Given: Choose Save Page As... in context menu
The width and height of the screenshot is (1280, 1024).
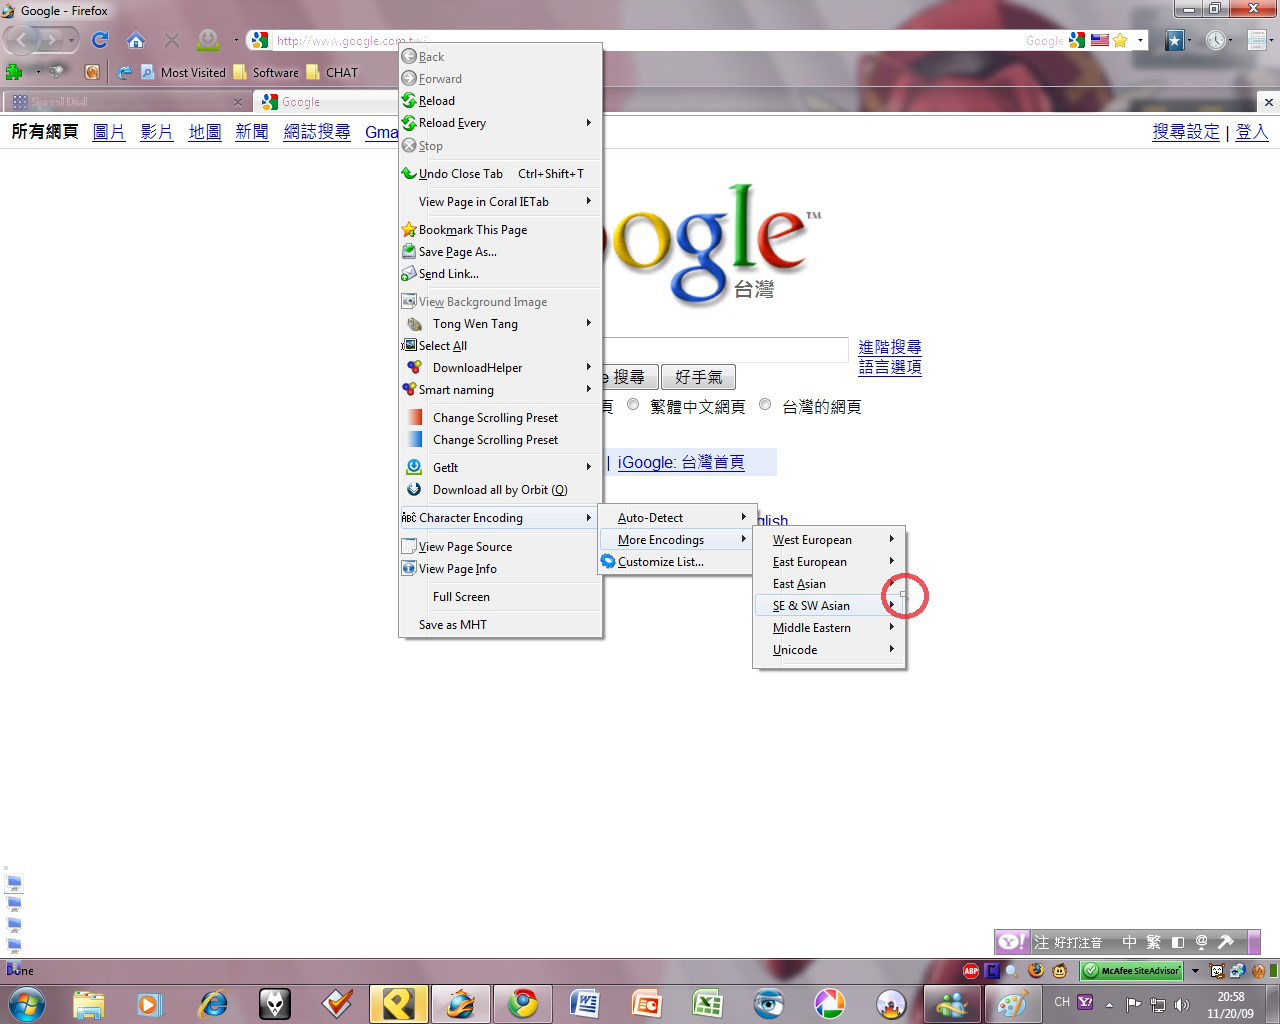Looking at the screenshot, I should pos(500,251).
